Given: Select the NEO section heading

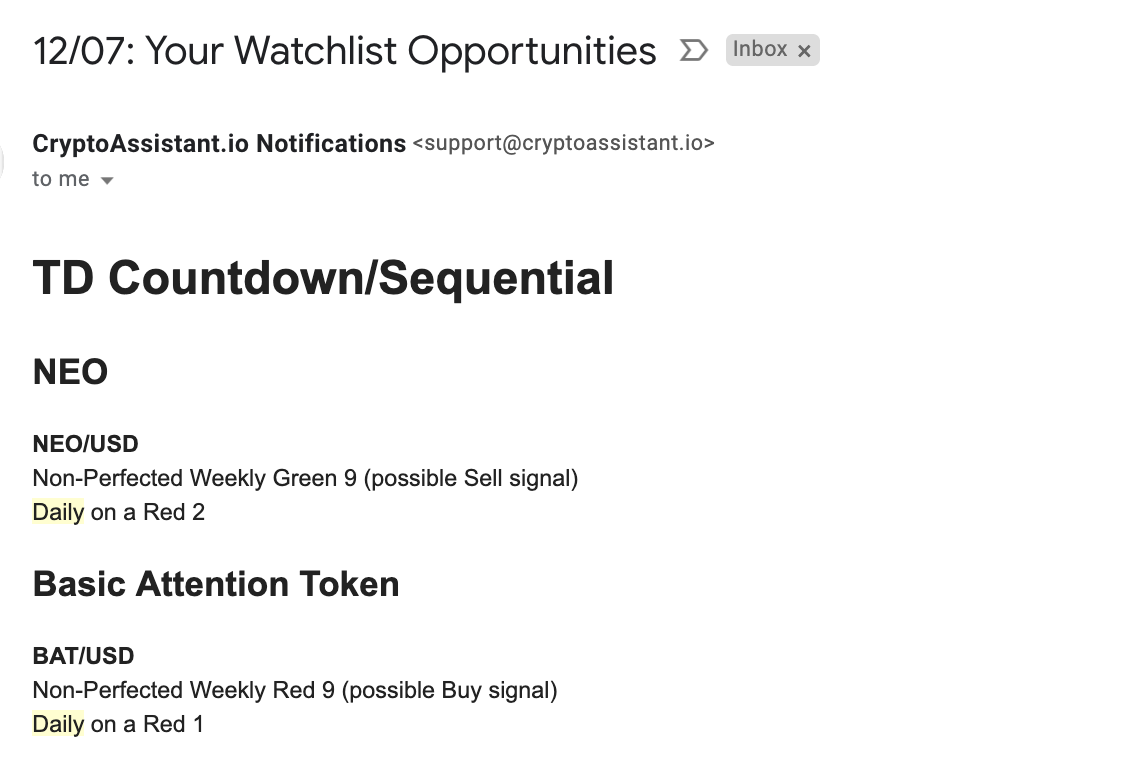Looking at the screenshot, I should pyautogui.click(x=70, y=372).
